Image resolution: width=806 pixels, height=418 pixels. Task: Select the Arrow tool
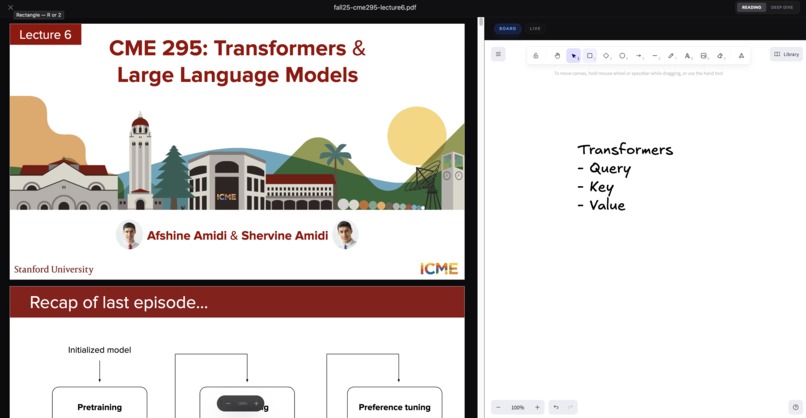pyautogui.click(x=639, y=56)
